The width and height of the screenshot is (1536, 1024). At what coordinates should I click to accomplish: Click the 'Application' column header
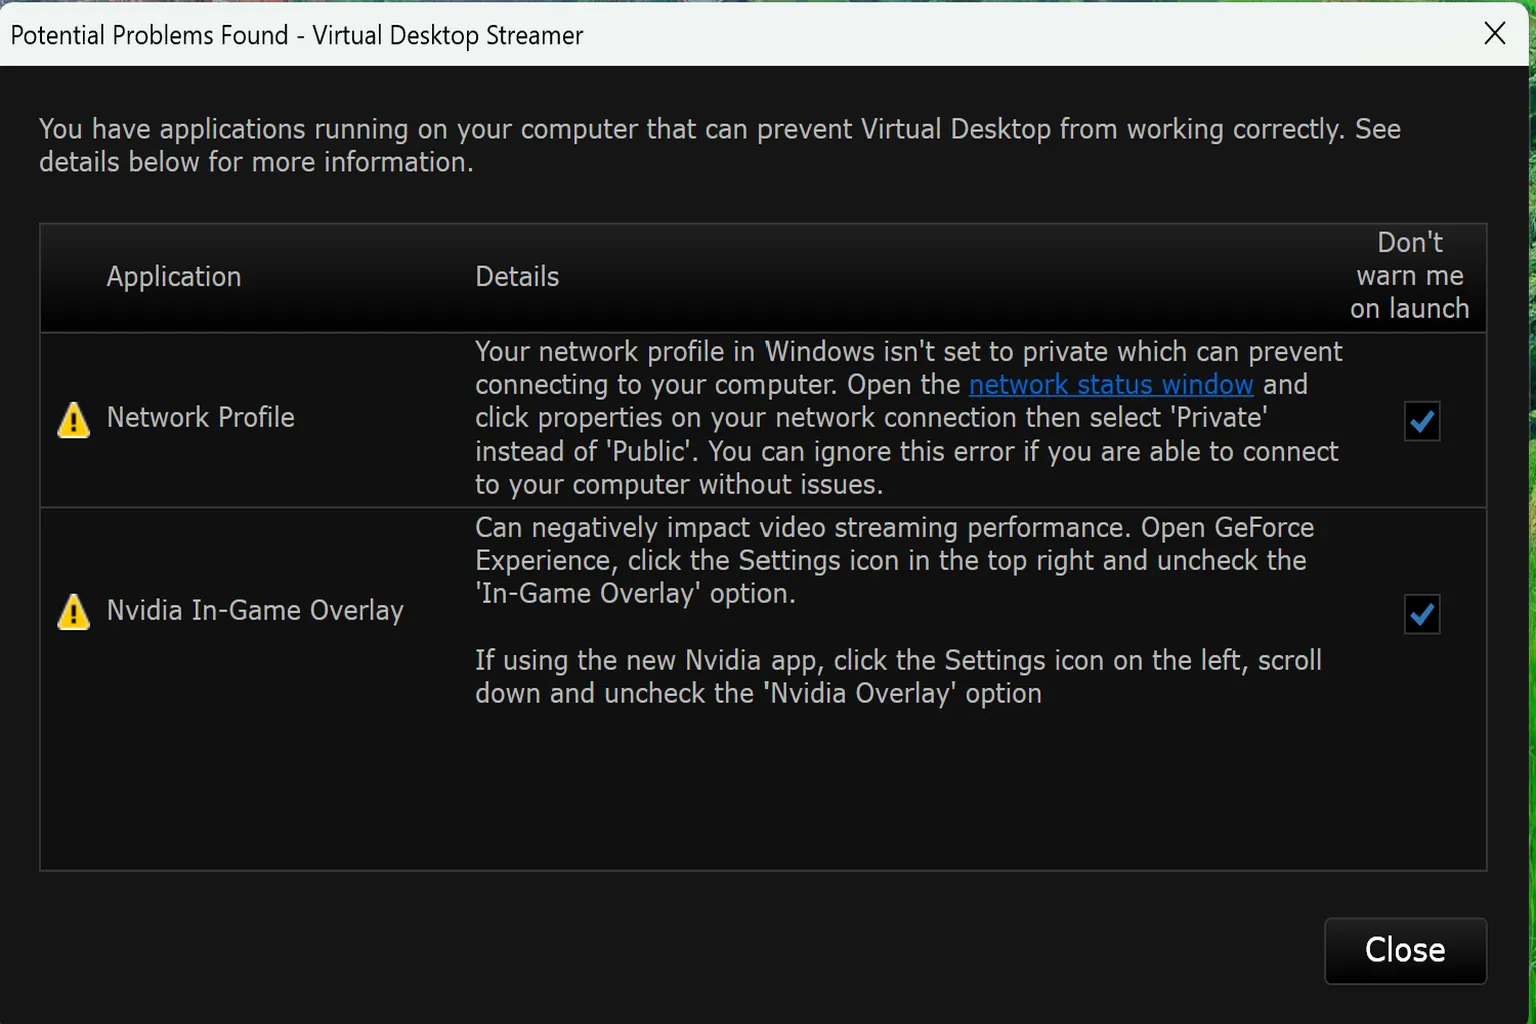tap(174, 276)
